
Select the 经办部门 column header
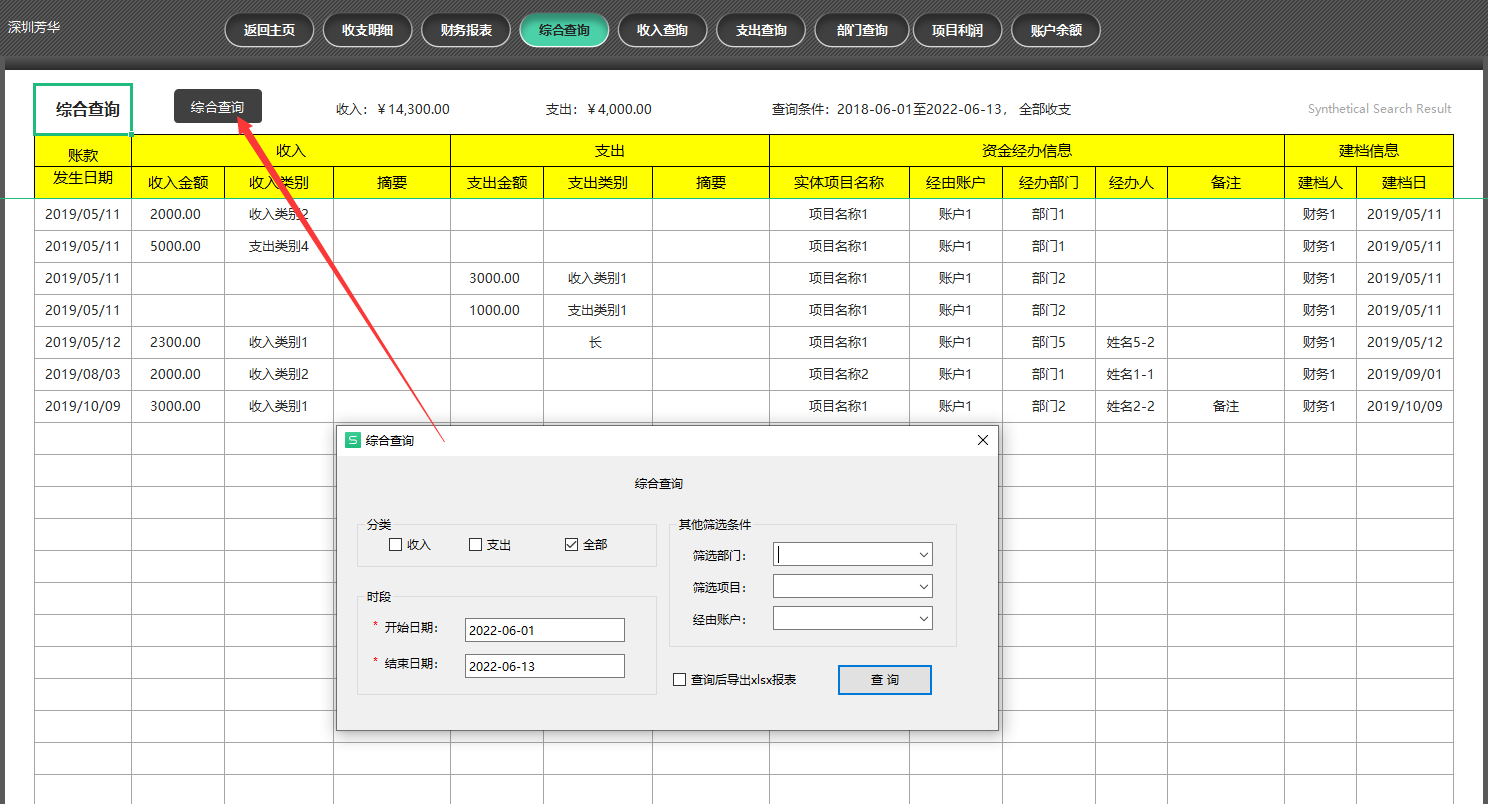pos(1049,182)
